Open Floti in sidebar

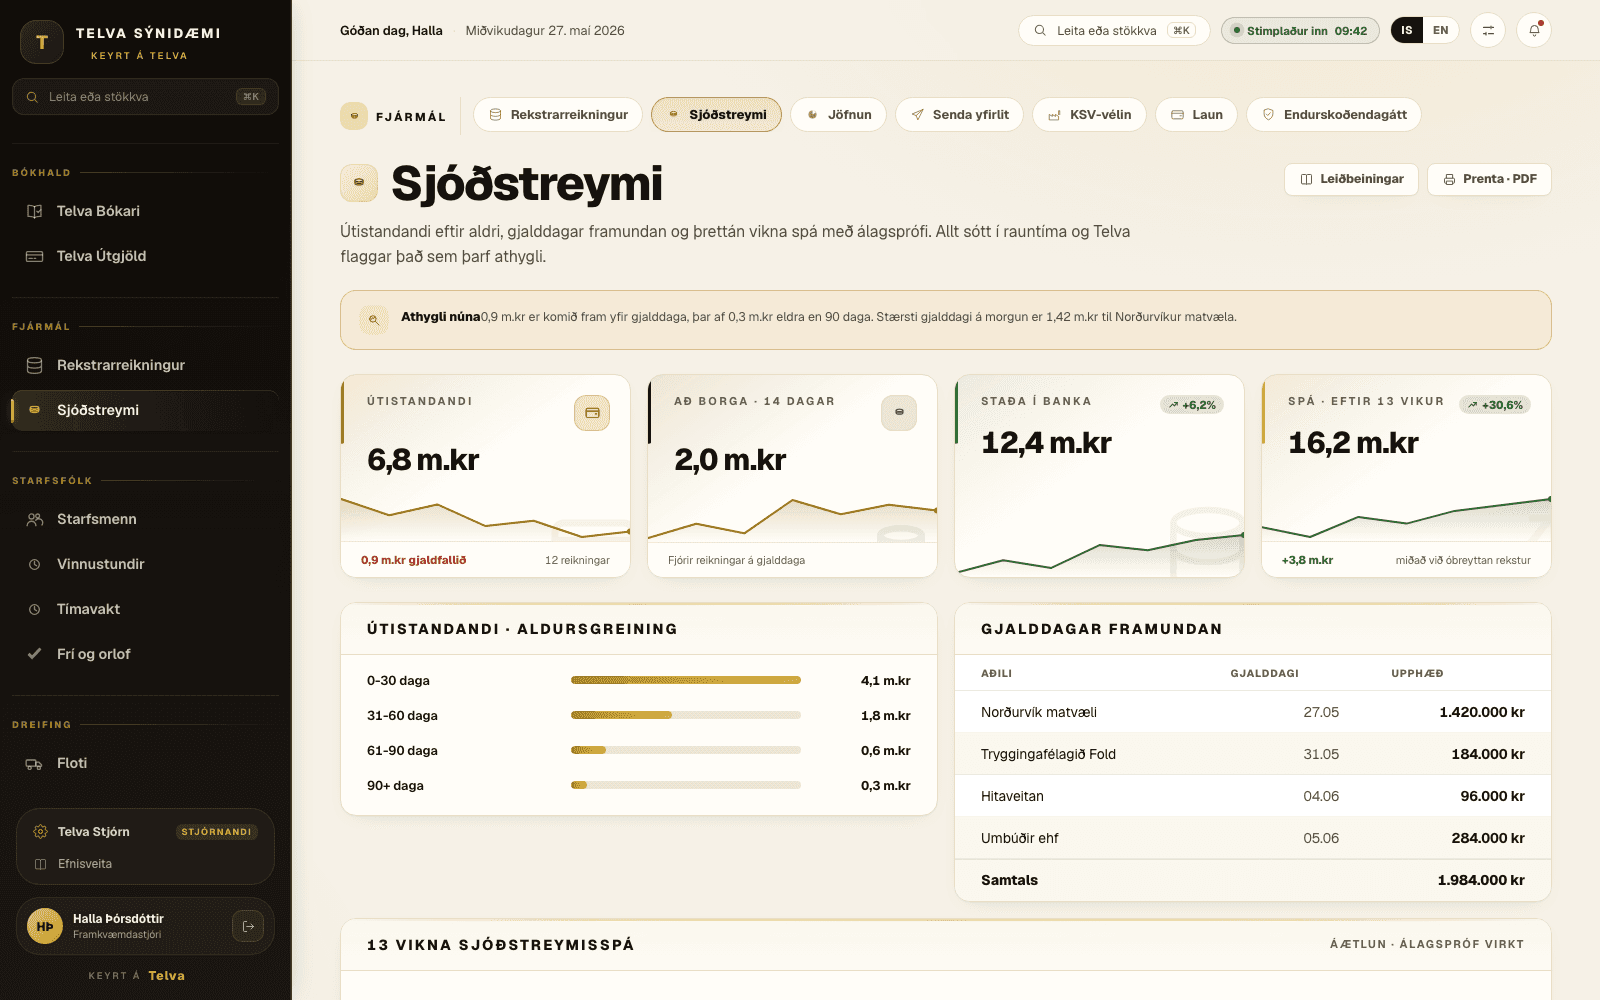pos(145,763)
